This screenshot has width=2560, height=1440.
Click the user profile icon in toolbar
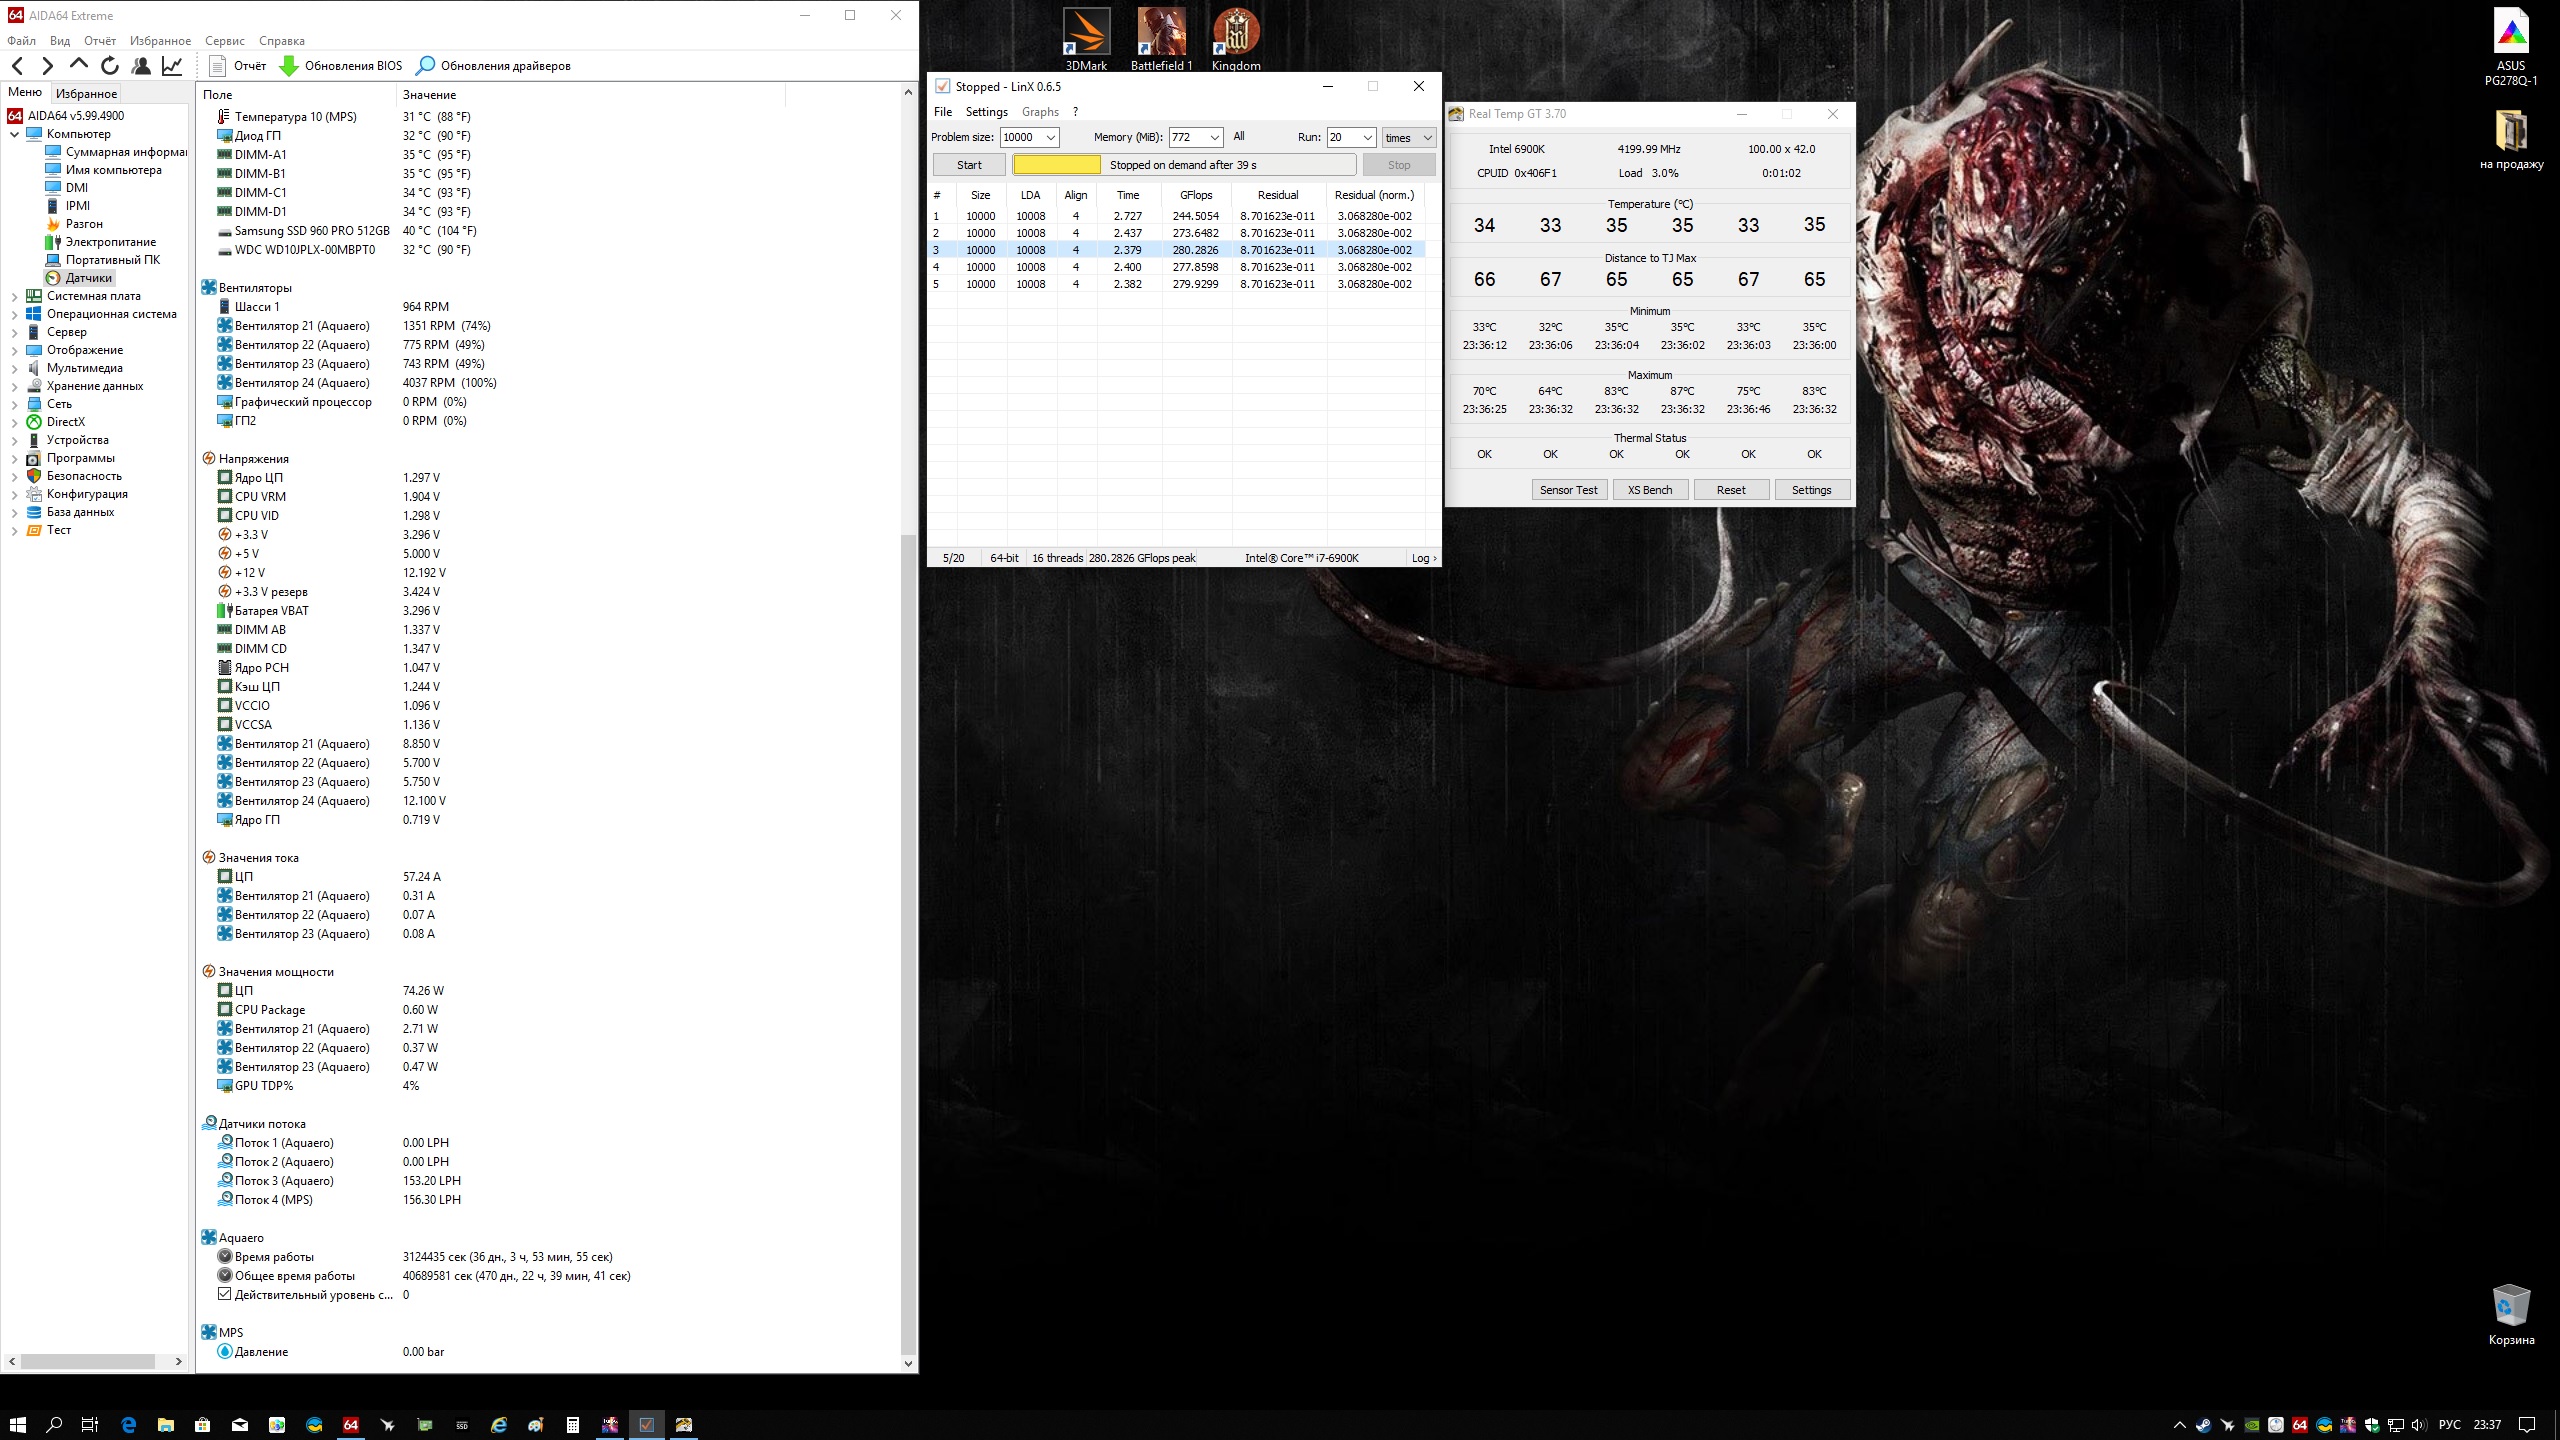[x=141, y=66]
